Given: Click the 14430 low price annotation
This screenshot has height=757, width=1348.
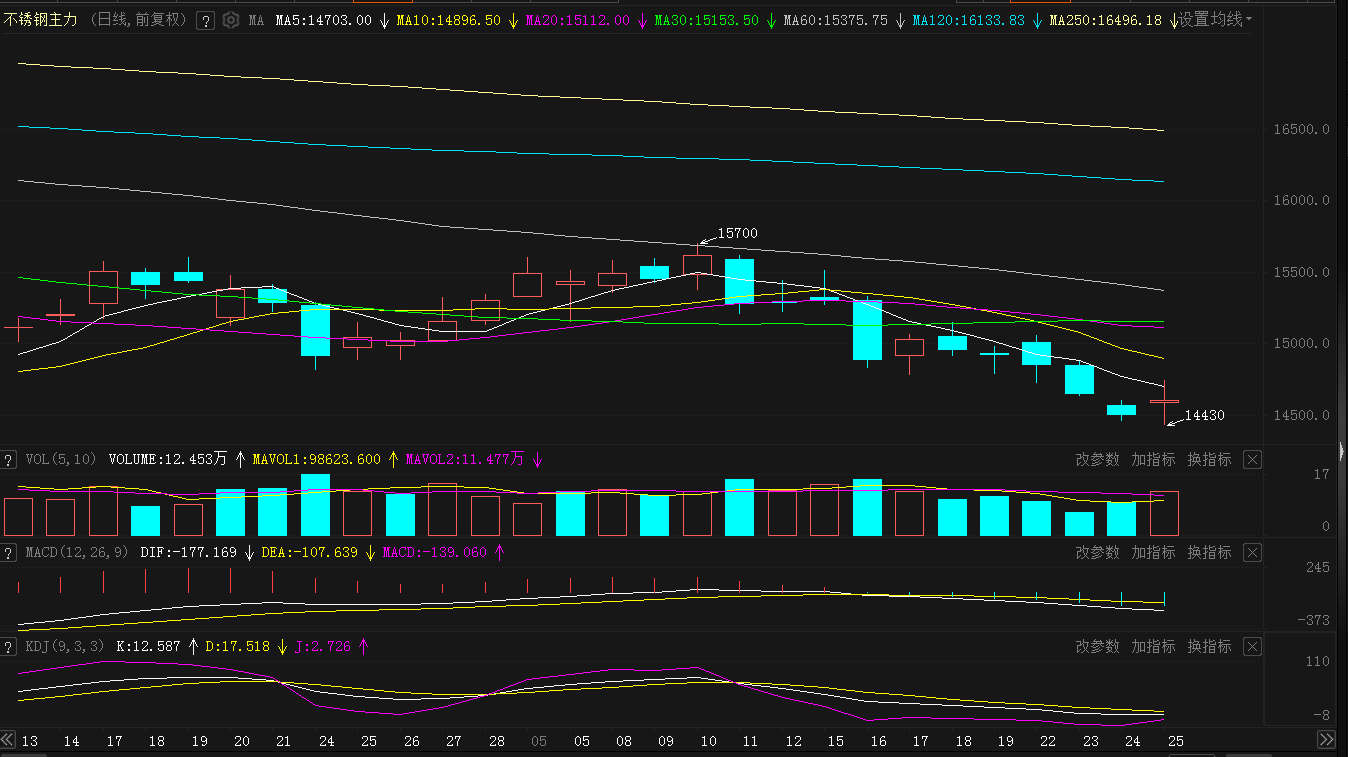Looking at the screenshot, I should pyautogui.click(x=1204, y=415).
